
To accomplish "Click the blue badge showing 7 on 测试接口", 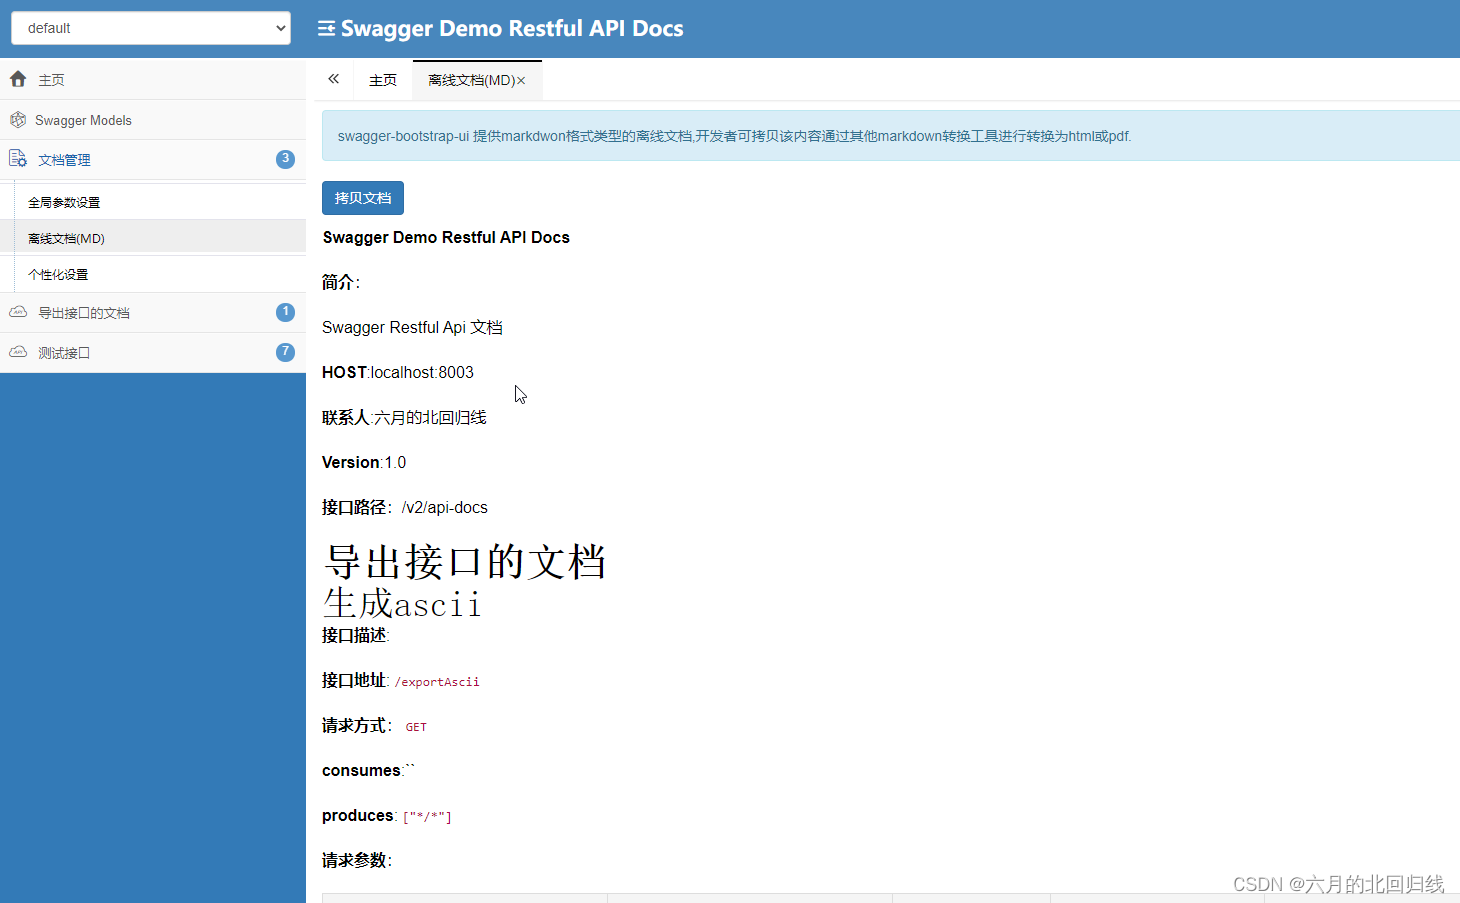I will click(285, 352).
